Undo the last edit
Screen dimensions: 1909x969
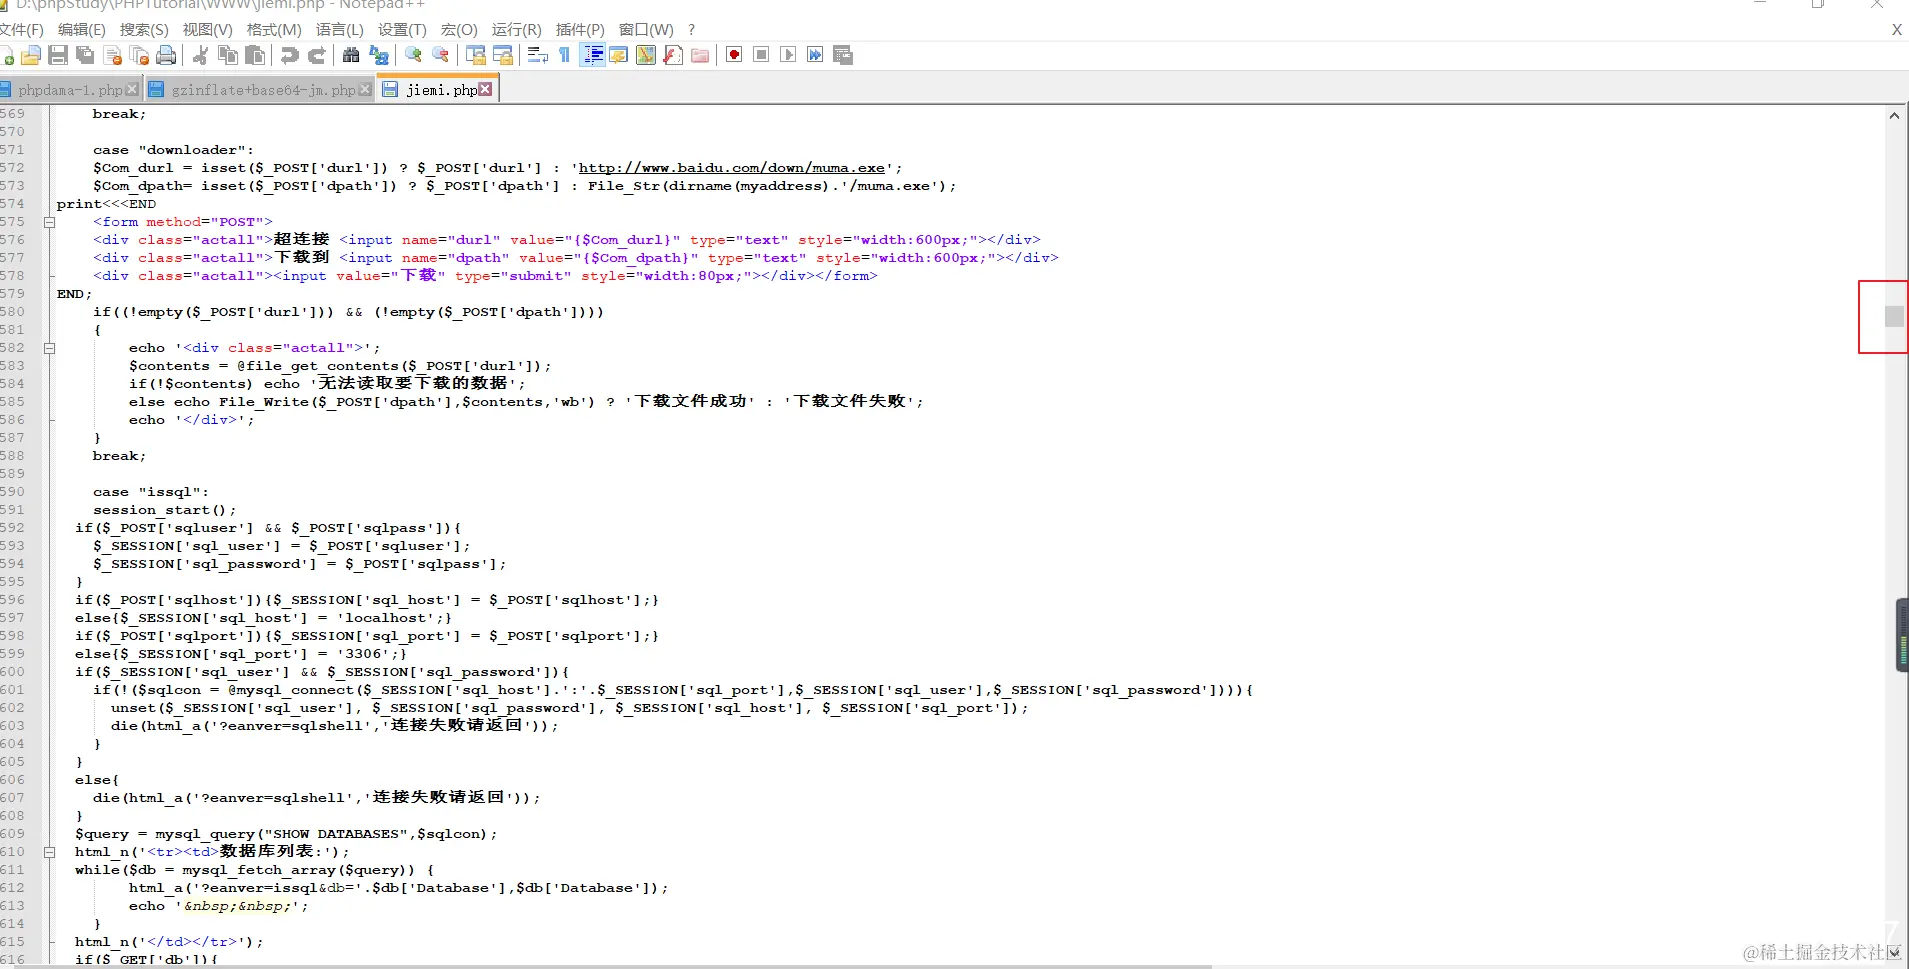tap(290, 55)
